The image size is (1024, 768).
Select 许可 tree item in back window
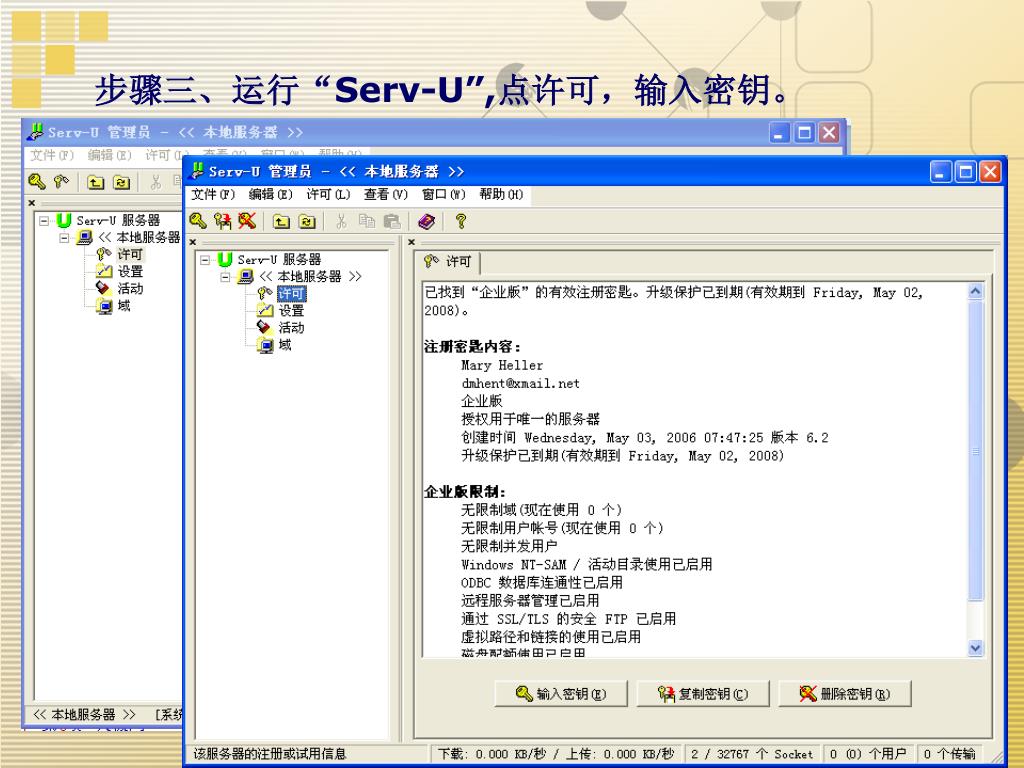click(x=130, y=255)
